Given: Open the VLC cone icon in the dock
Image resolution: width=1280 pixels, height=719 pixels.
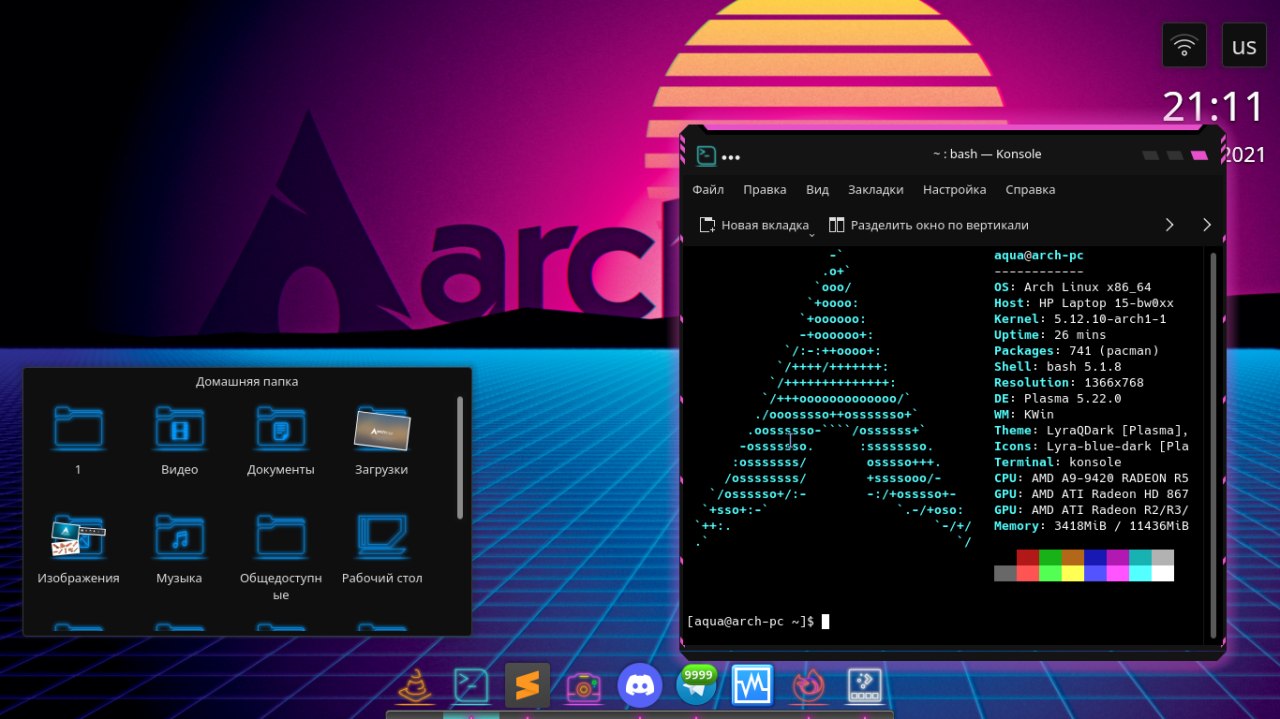Looking at the screenshot, I should tap(415, 685).
